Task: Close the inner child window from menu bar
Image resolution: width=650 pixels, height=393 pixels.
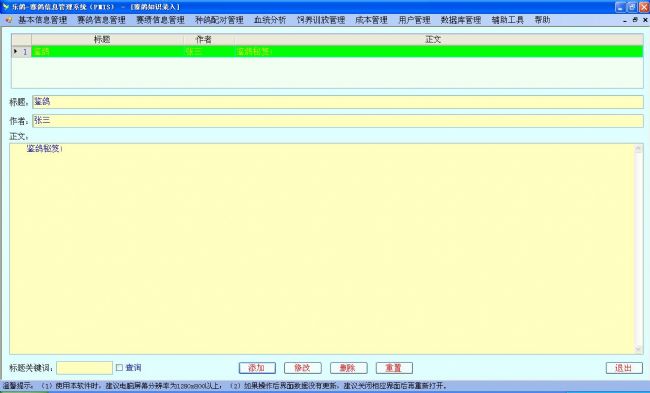Action: coord(645,20)
